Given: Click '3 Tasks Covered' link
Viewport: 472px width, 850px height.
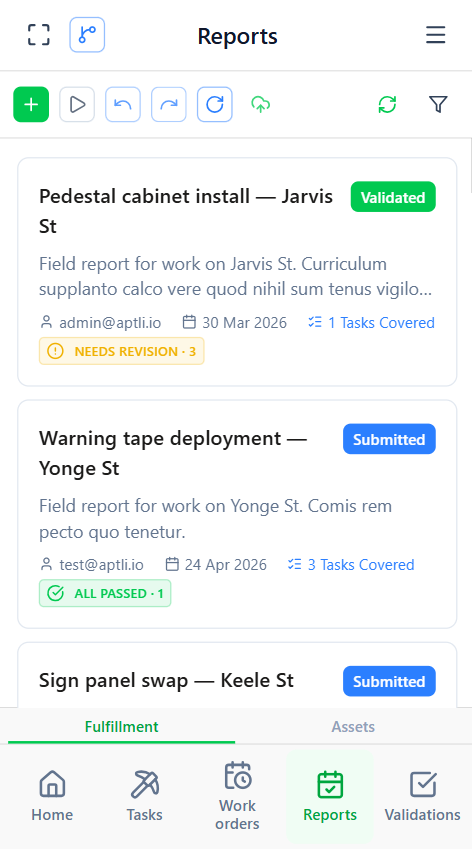Looking at the screenshot, I should point(351,565).
